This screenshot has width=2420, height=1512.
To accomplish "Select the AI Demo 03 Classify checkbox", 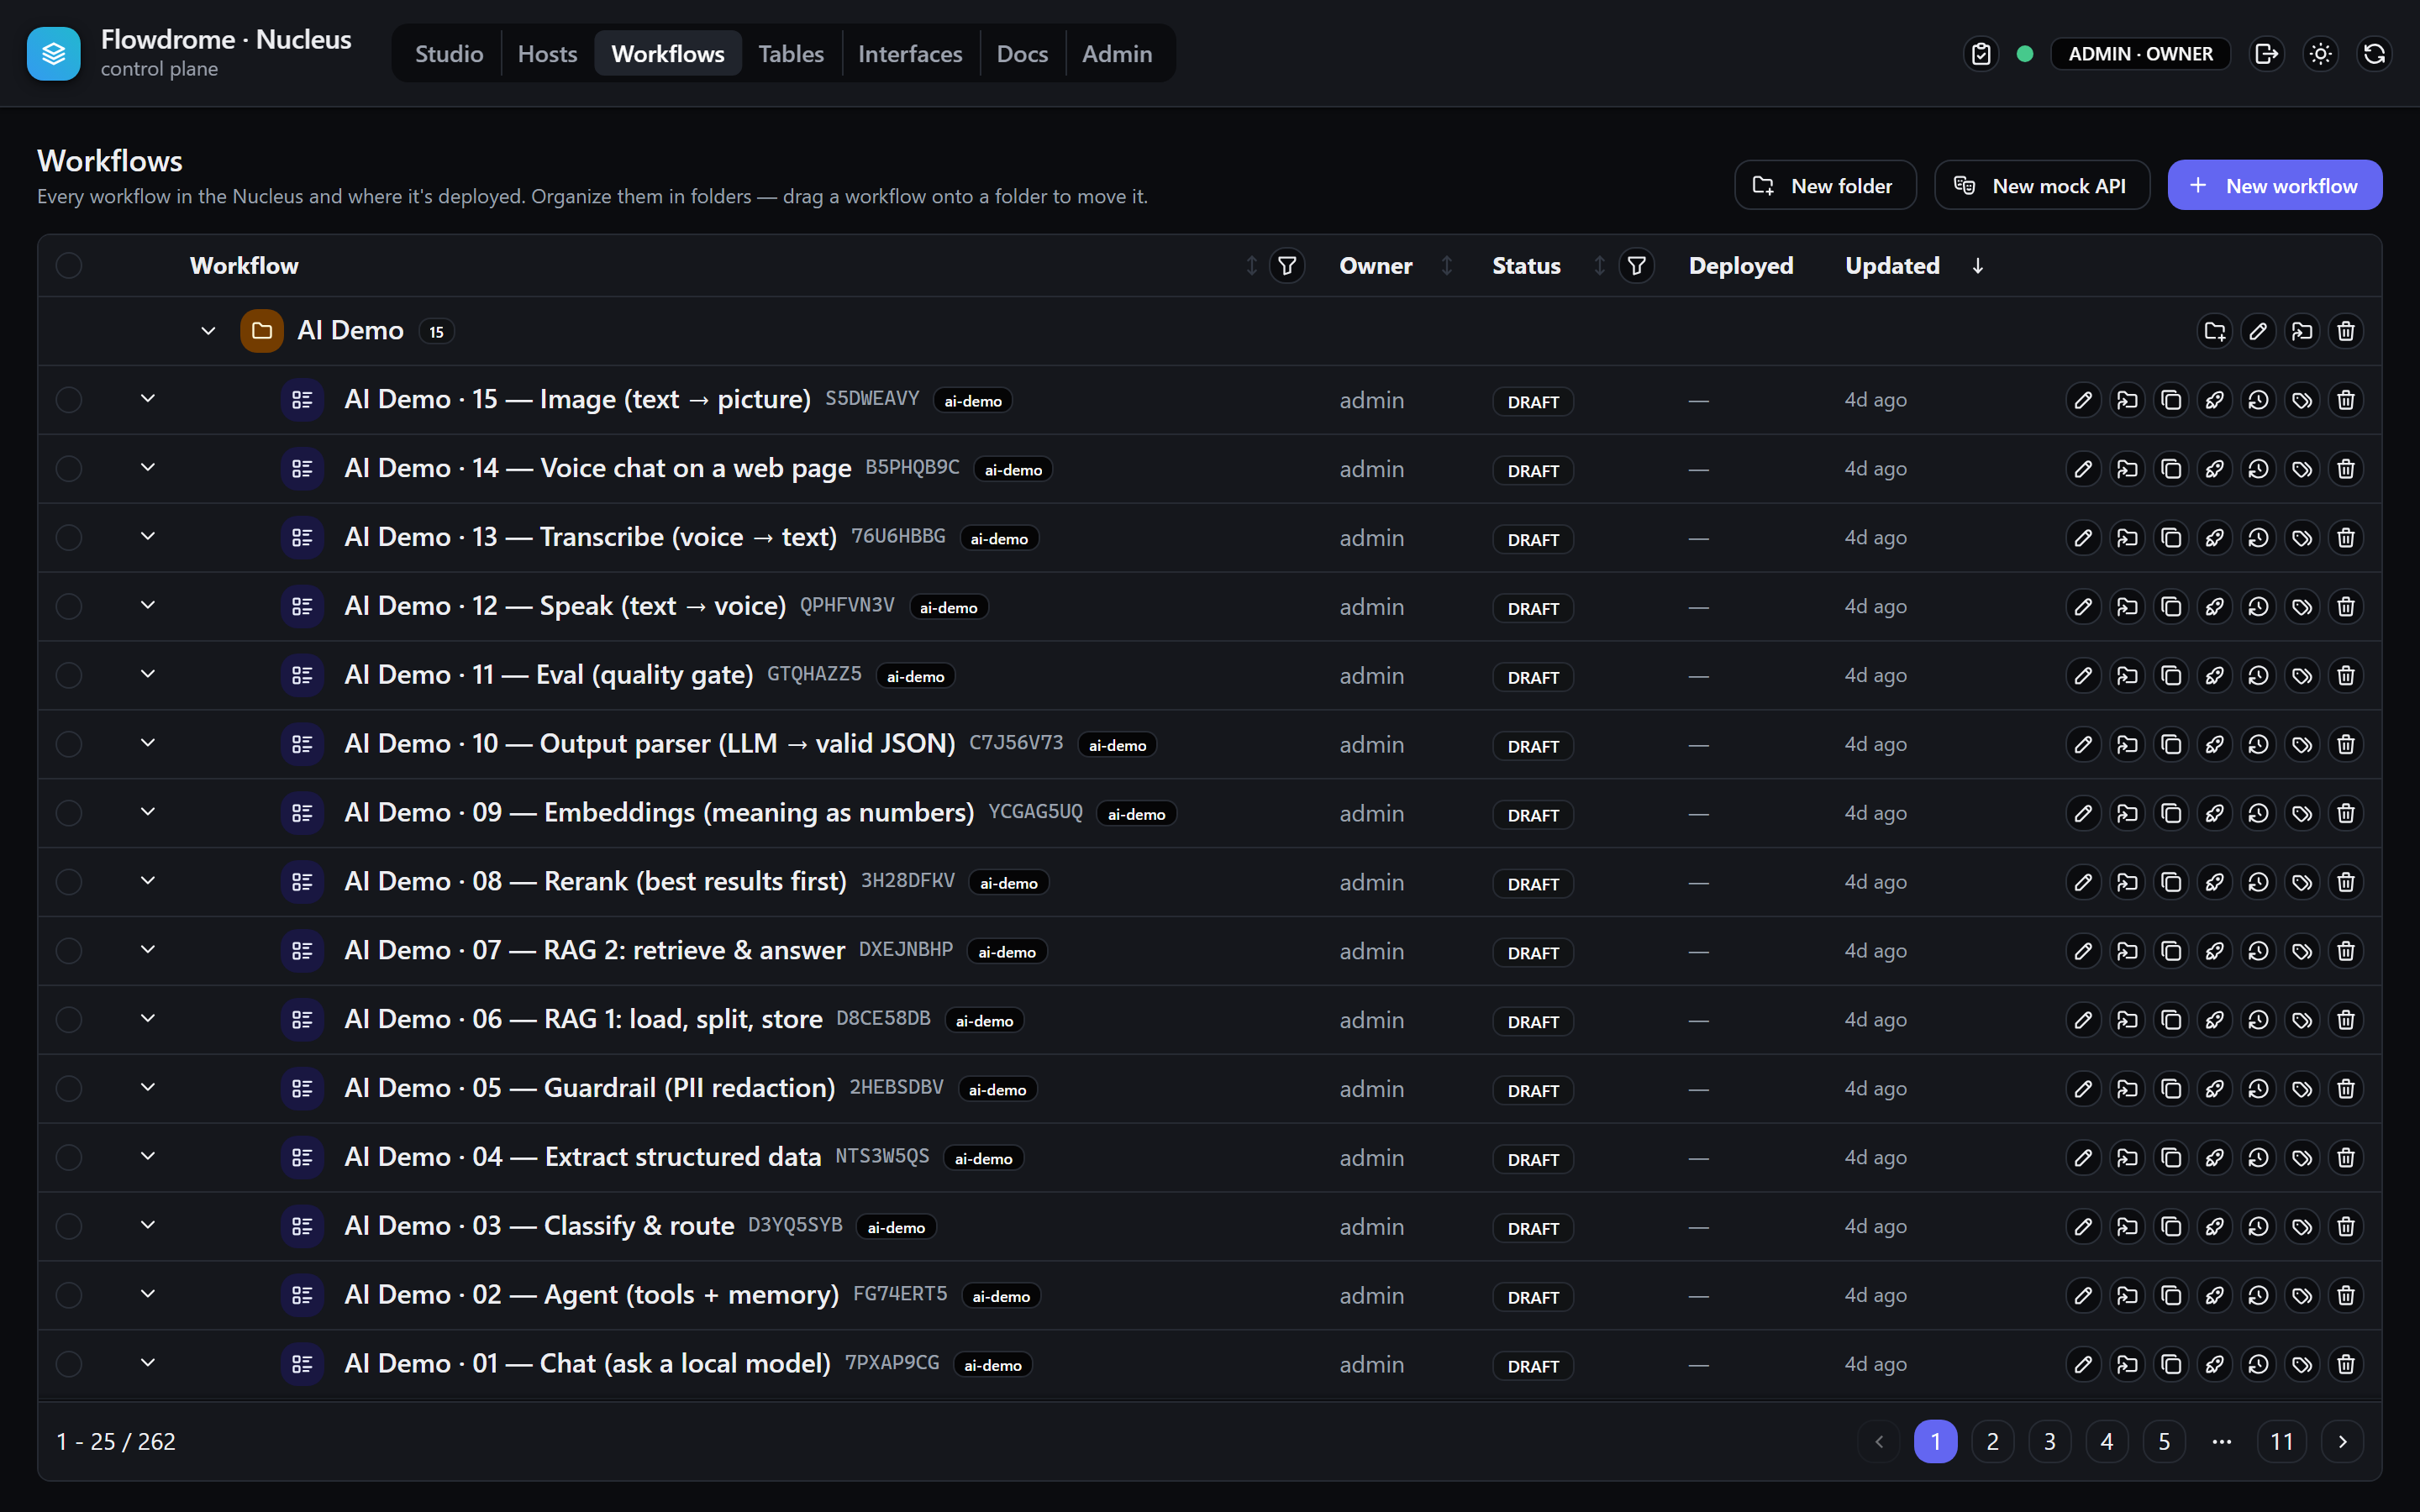I will [x=69, y=1227].
